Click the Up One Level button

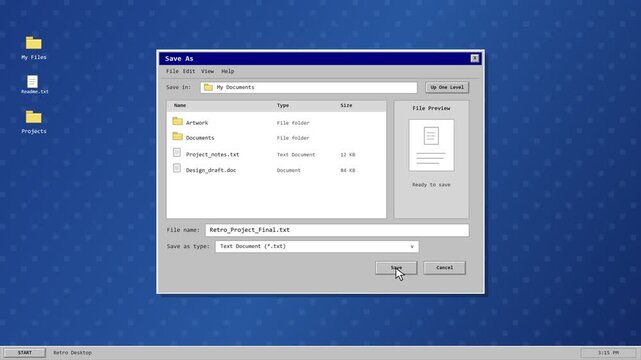[447, 87]
